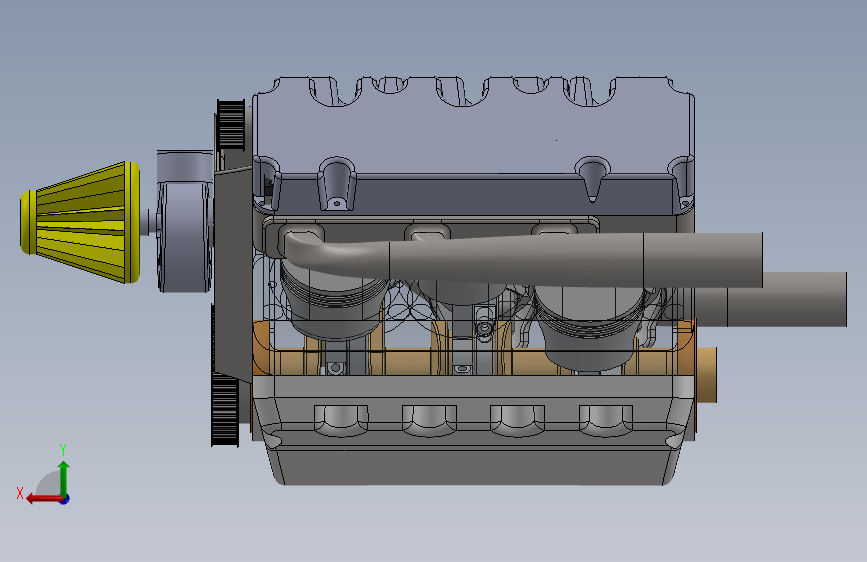Image resolution: width=867 pixels, height=562 pixels.
Task: Select the upper black toothed timing pulley
Action: tap(231, 125)
